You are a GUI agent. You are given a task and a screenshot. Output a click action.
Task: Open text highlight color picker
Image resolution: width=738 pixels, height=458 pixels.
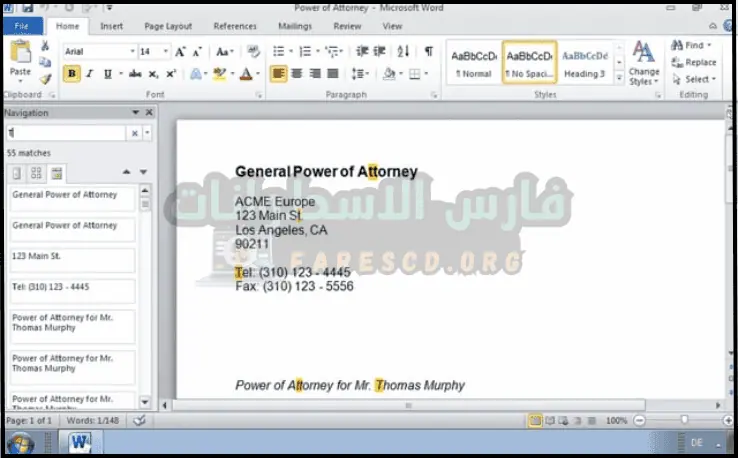coord(219,74)
